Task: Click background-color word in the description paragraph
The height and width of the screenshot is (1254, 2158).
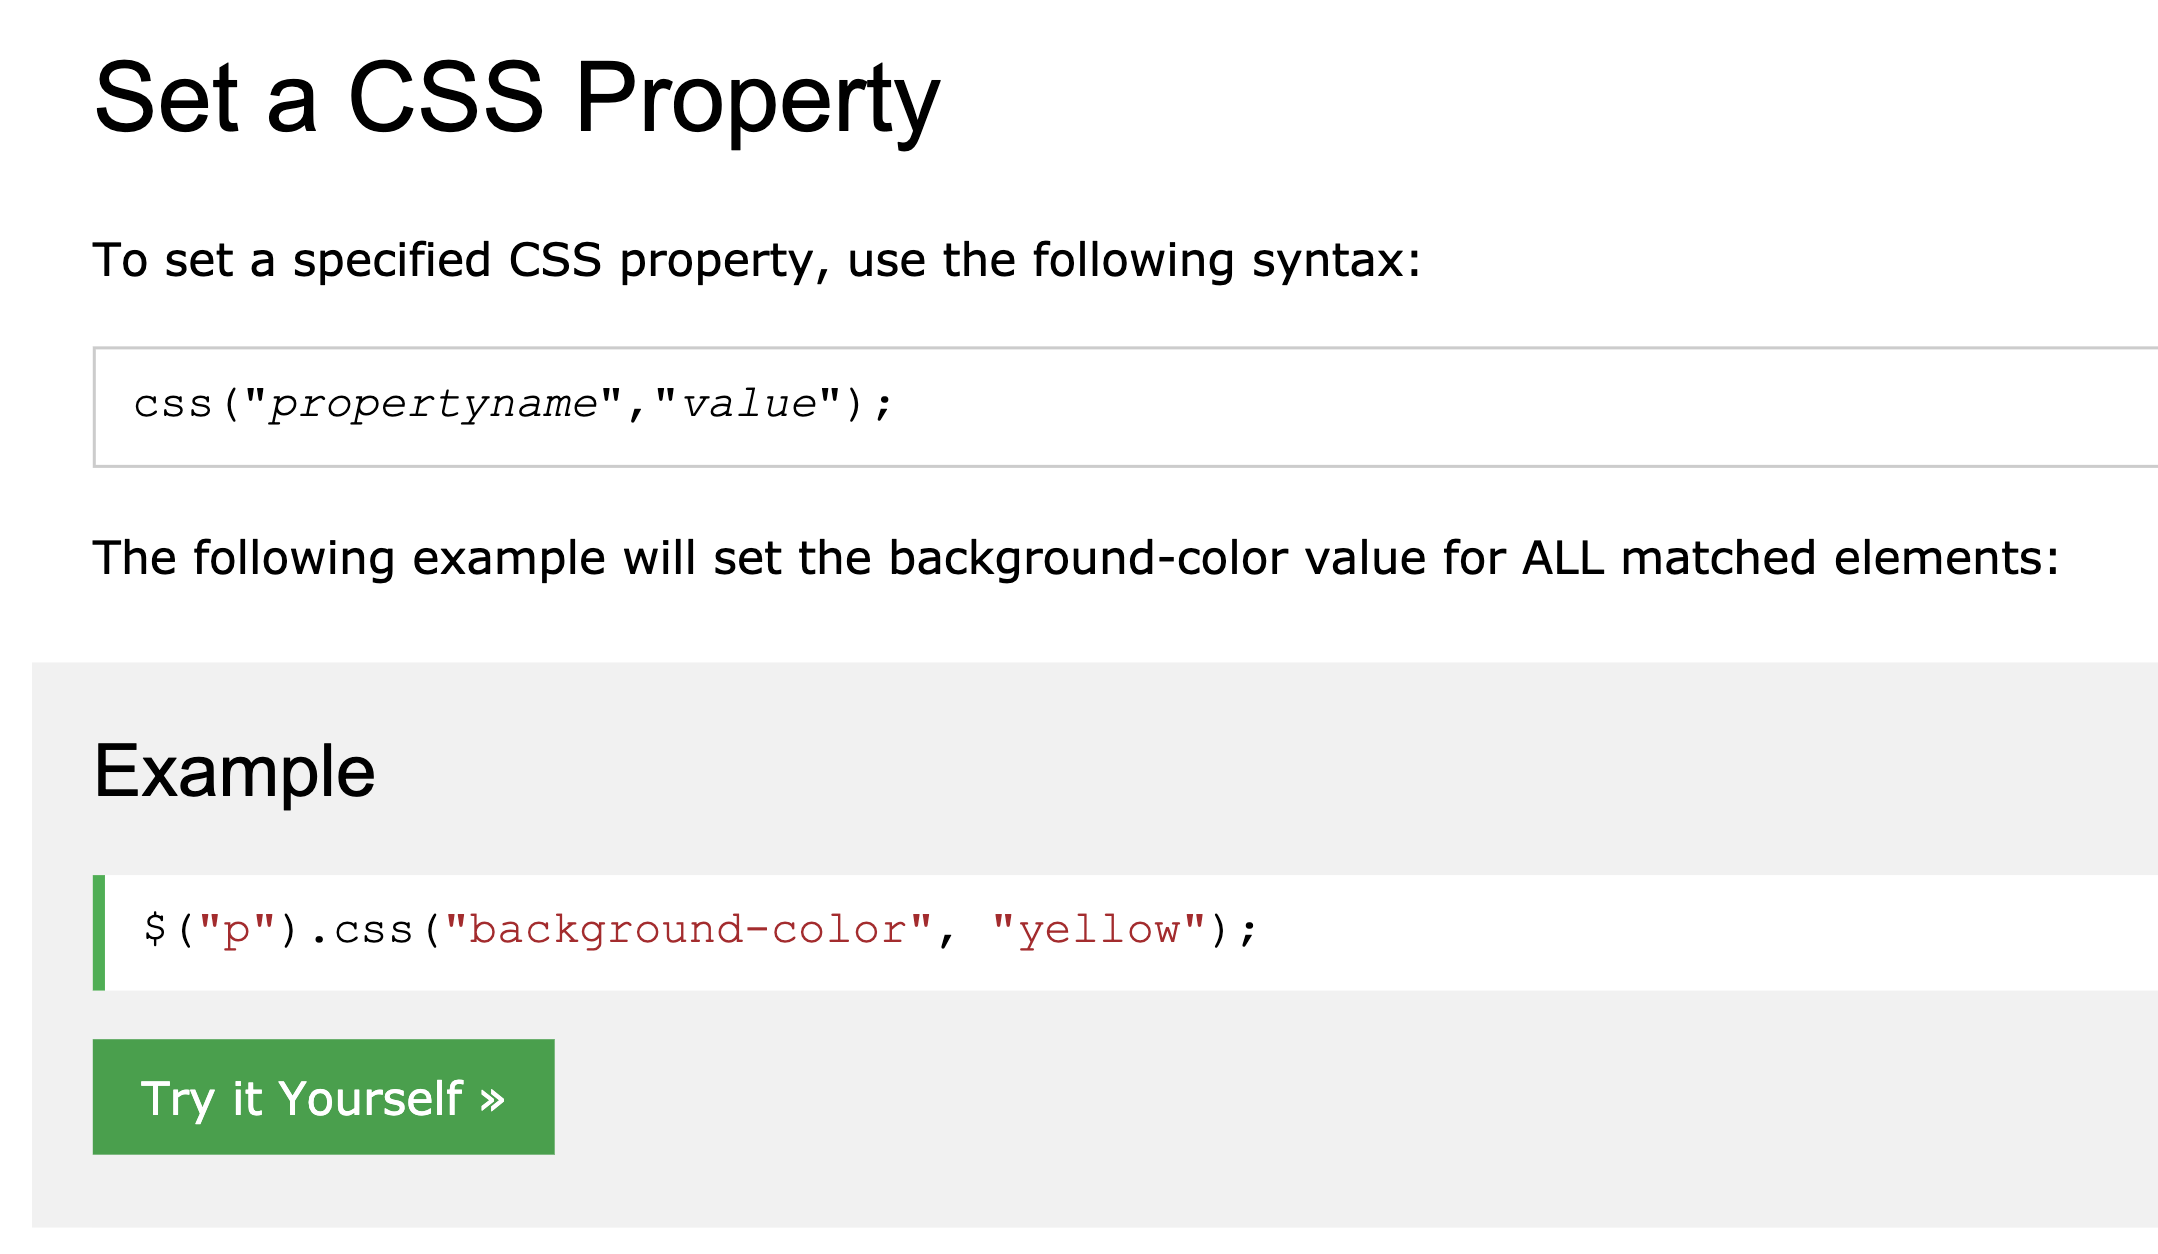Action: click(x=1087, y=558)
